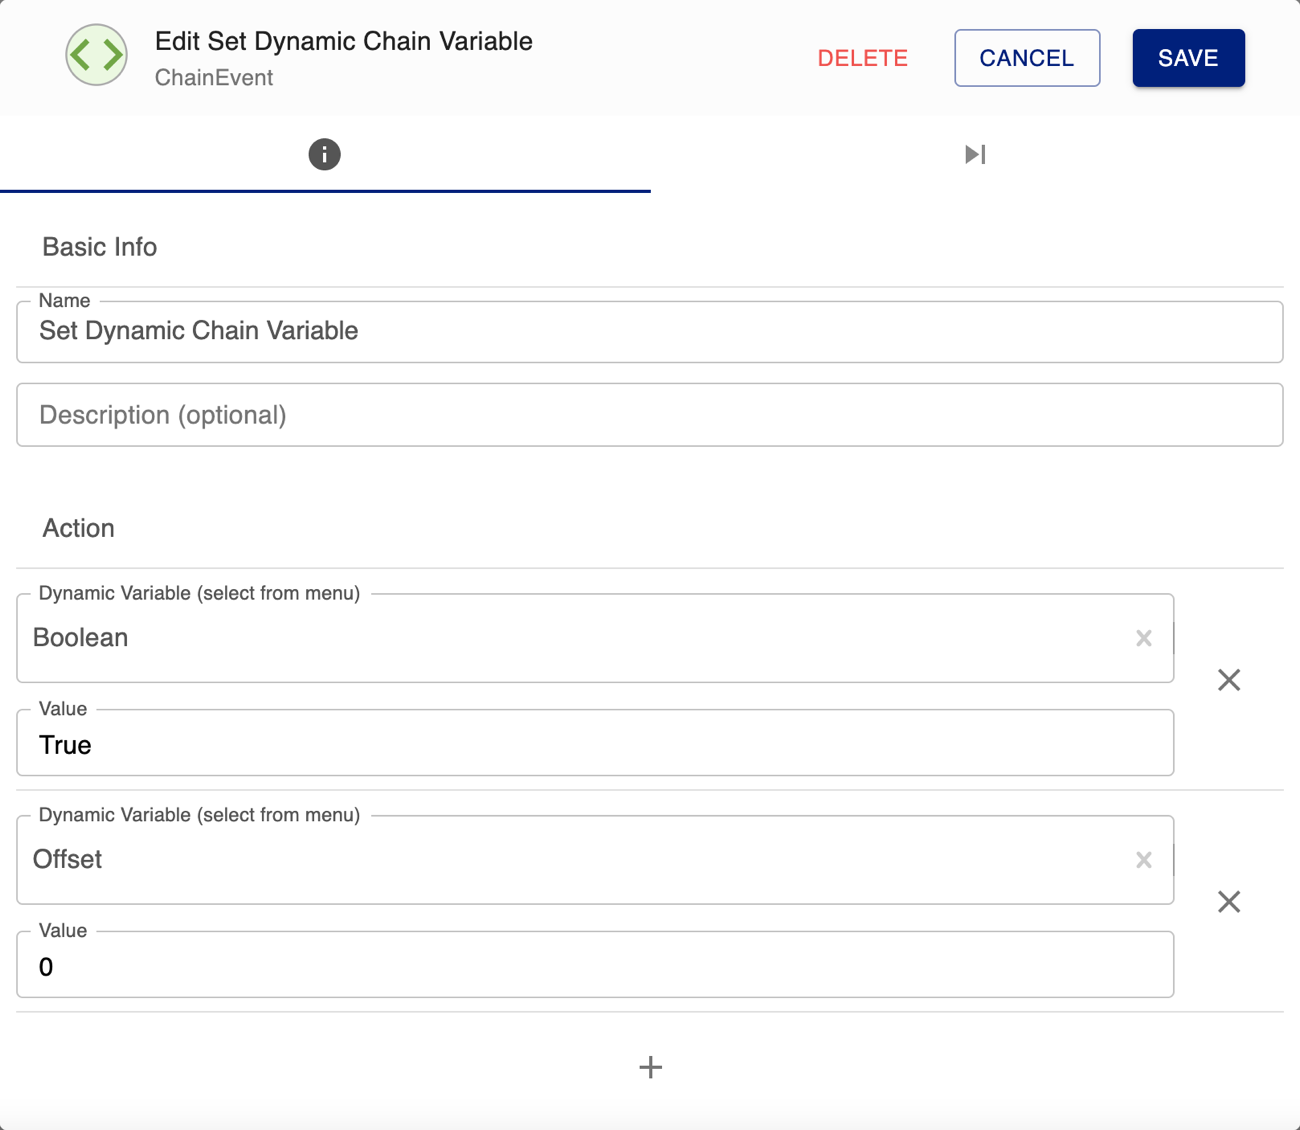Image resolution: width=1300 pixels, height=1130 pixels.
Task: Open the Offset dynamic variable dropdown
Action: pyautogui.click(x=595, y=860)
